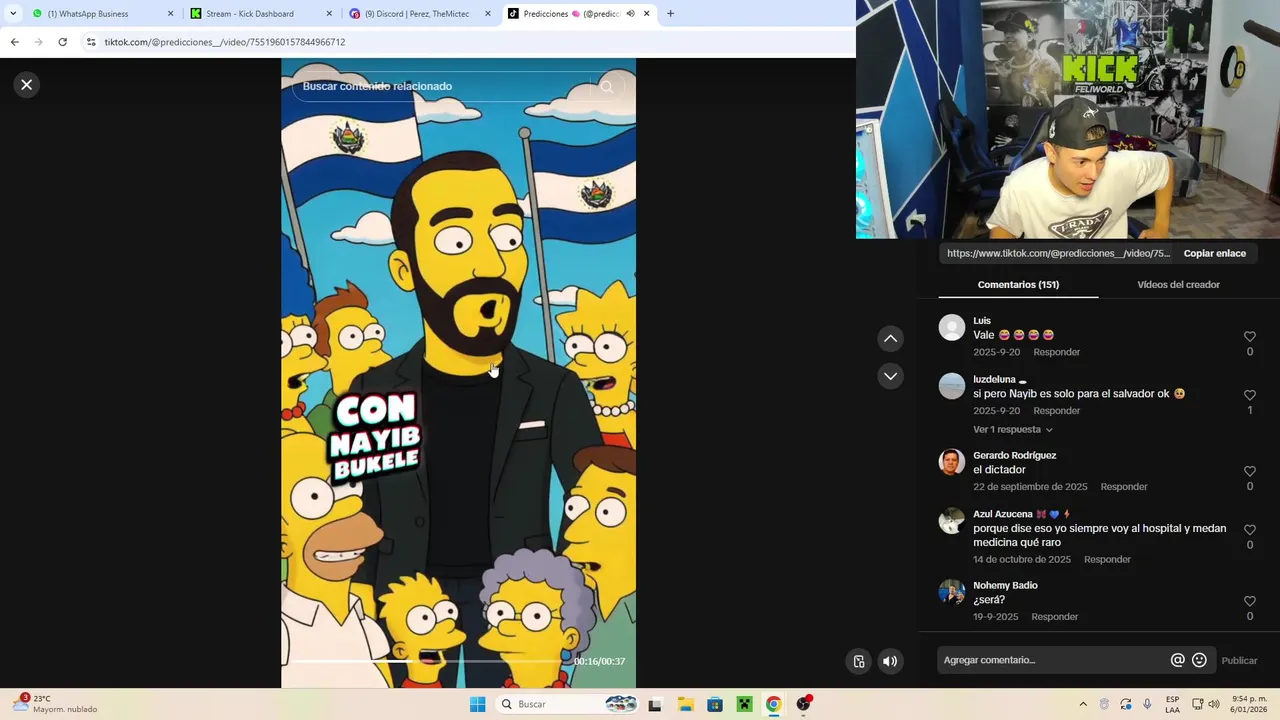Reply to Luis's comment via Responder

[1056, 352]
